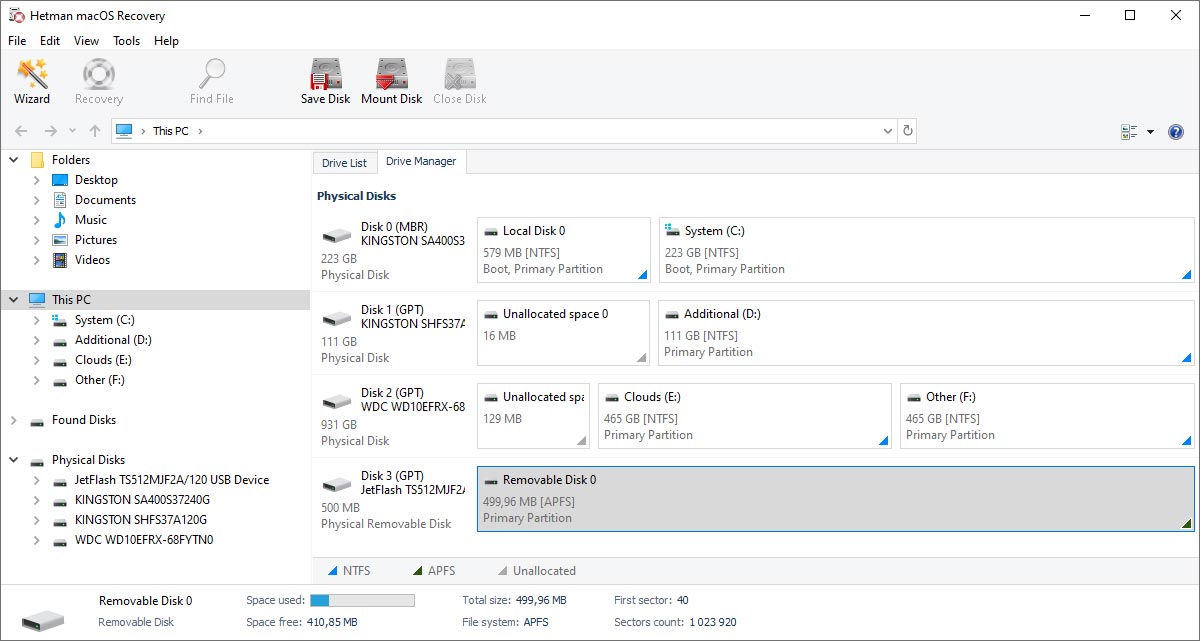Image resolution: width=1200 pixels, height=641 pixels.
Task: Click the view options icon
Action: click(1130, 132)
